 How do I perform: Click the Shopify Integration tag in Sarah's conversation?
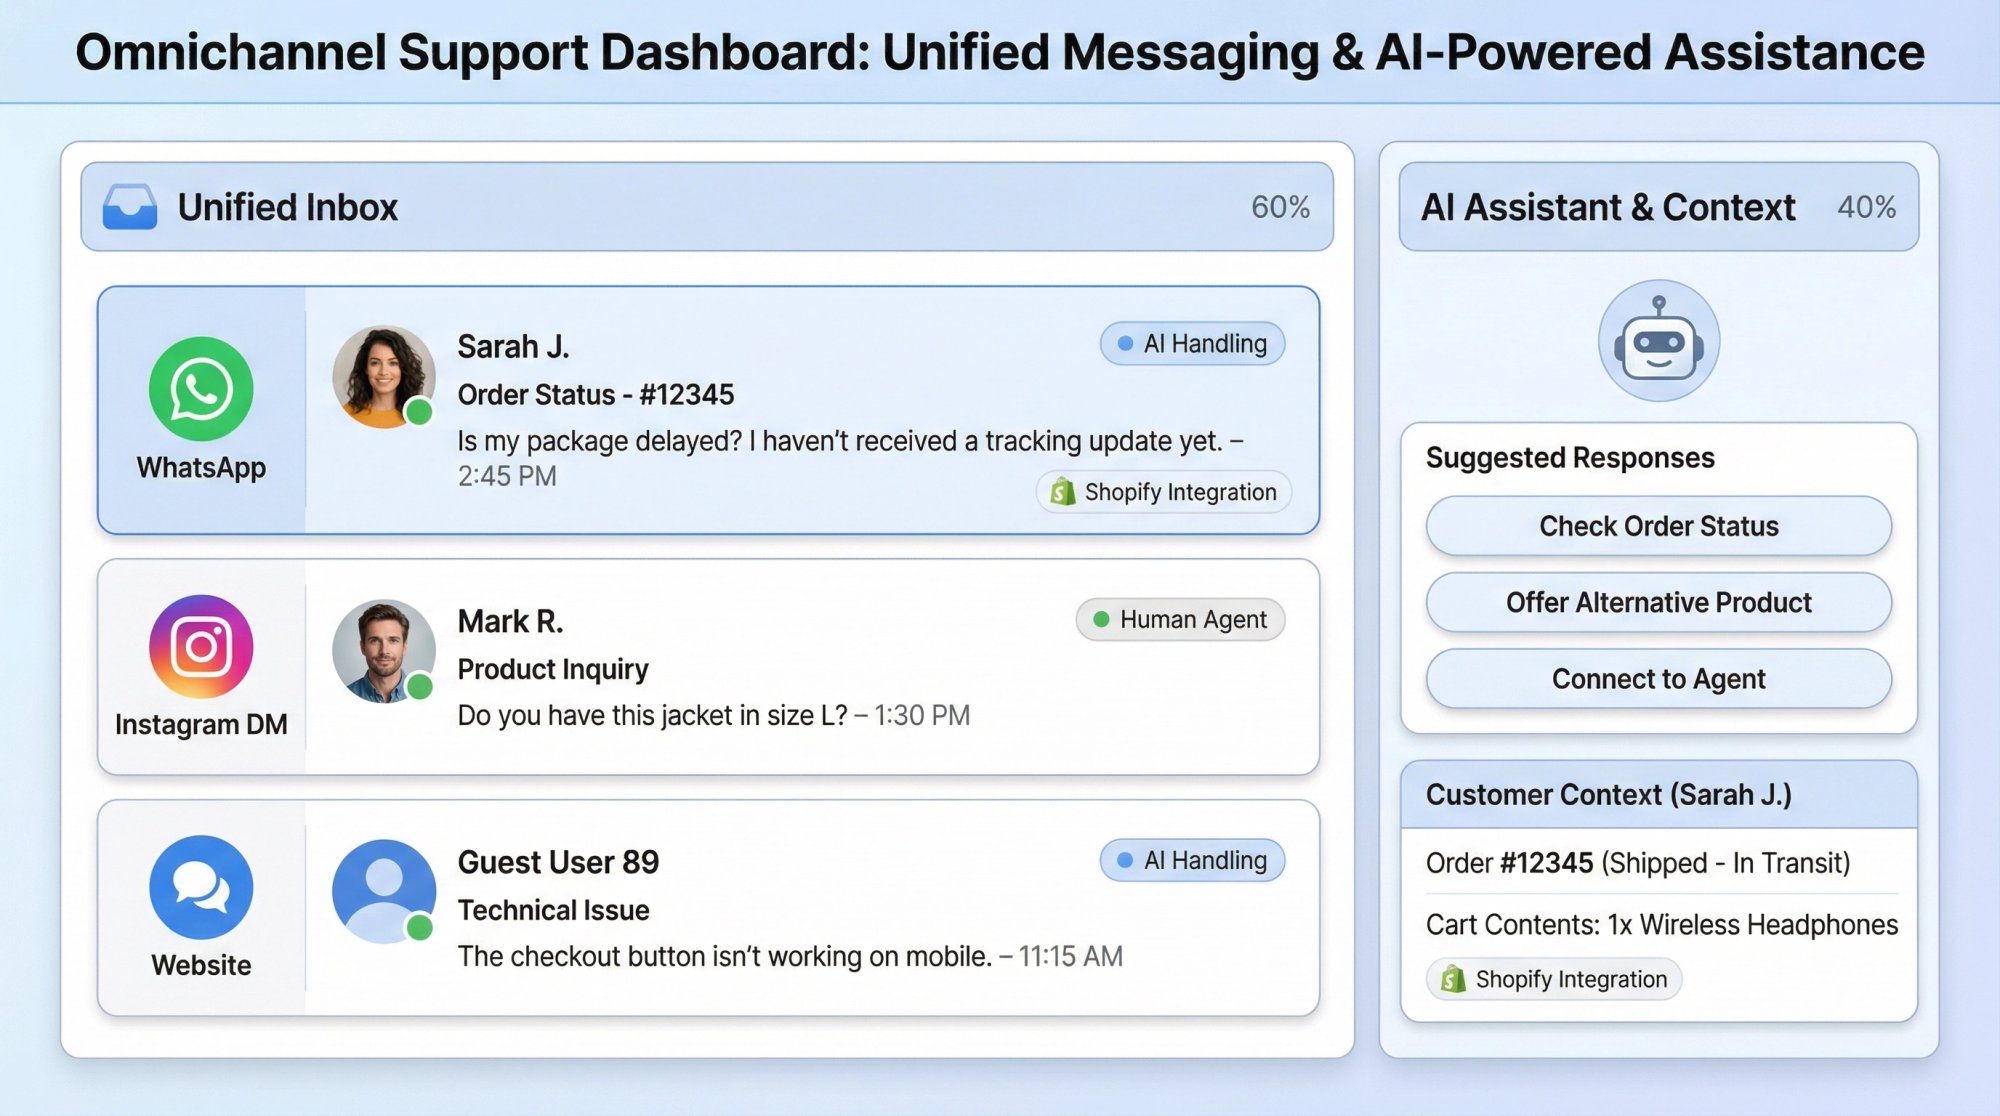pyautogui.click(x=1164, y=492)
